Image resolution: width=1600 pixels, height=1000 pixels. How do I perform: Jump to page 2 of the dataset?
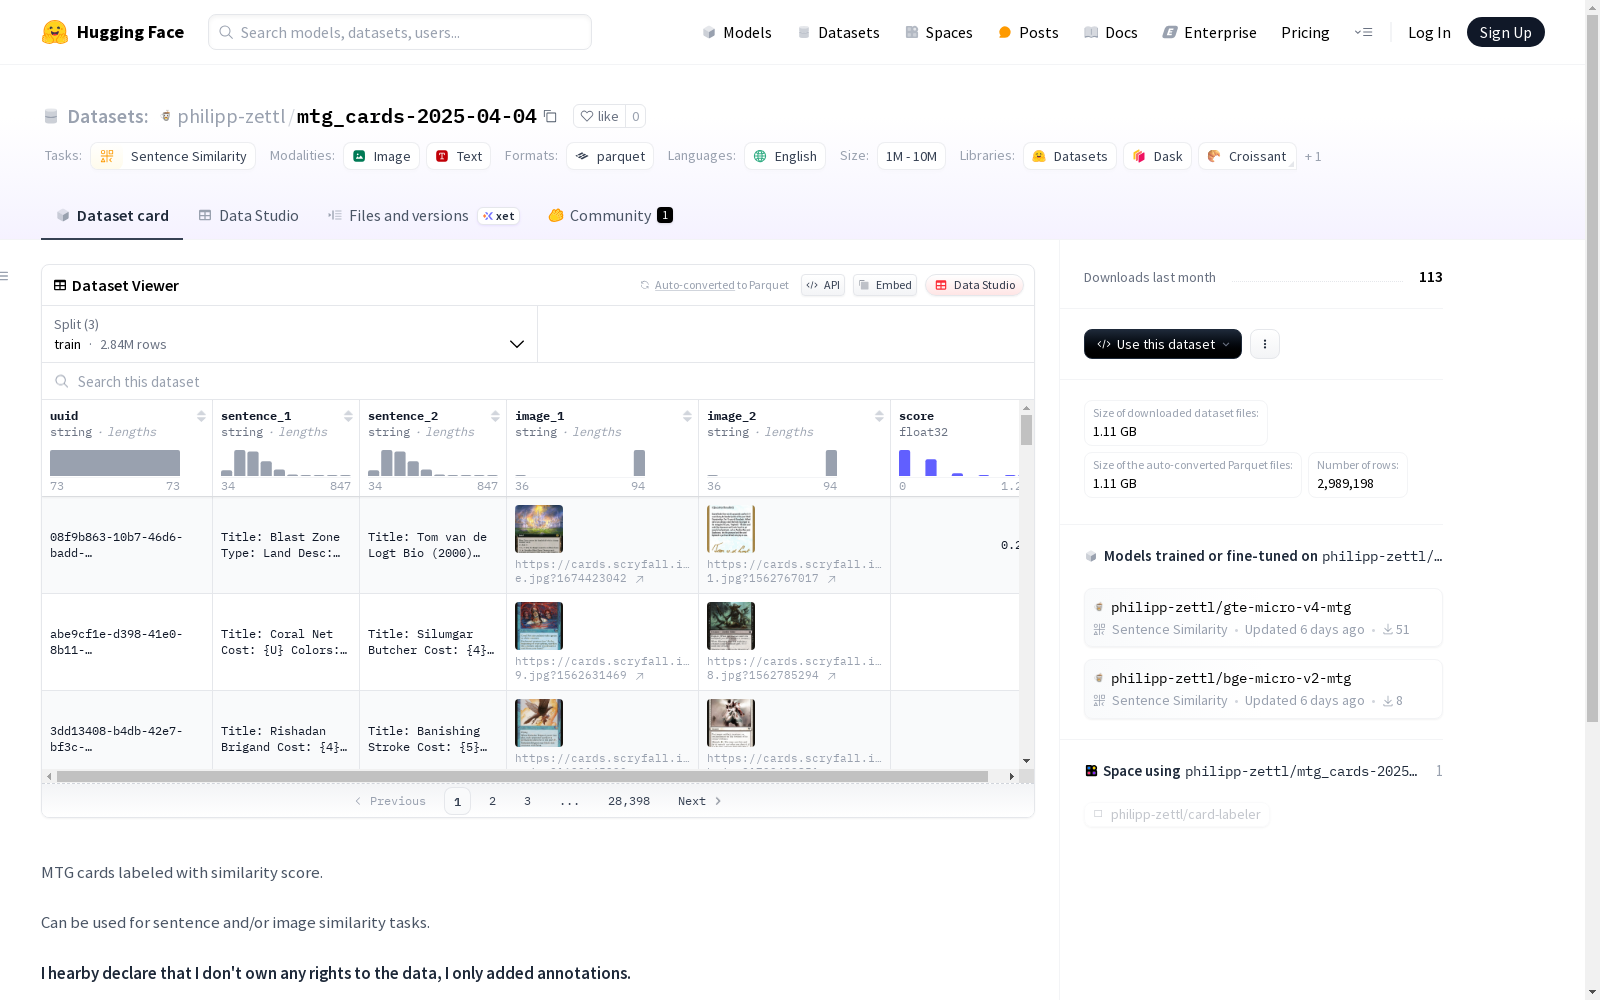point(492,801)
